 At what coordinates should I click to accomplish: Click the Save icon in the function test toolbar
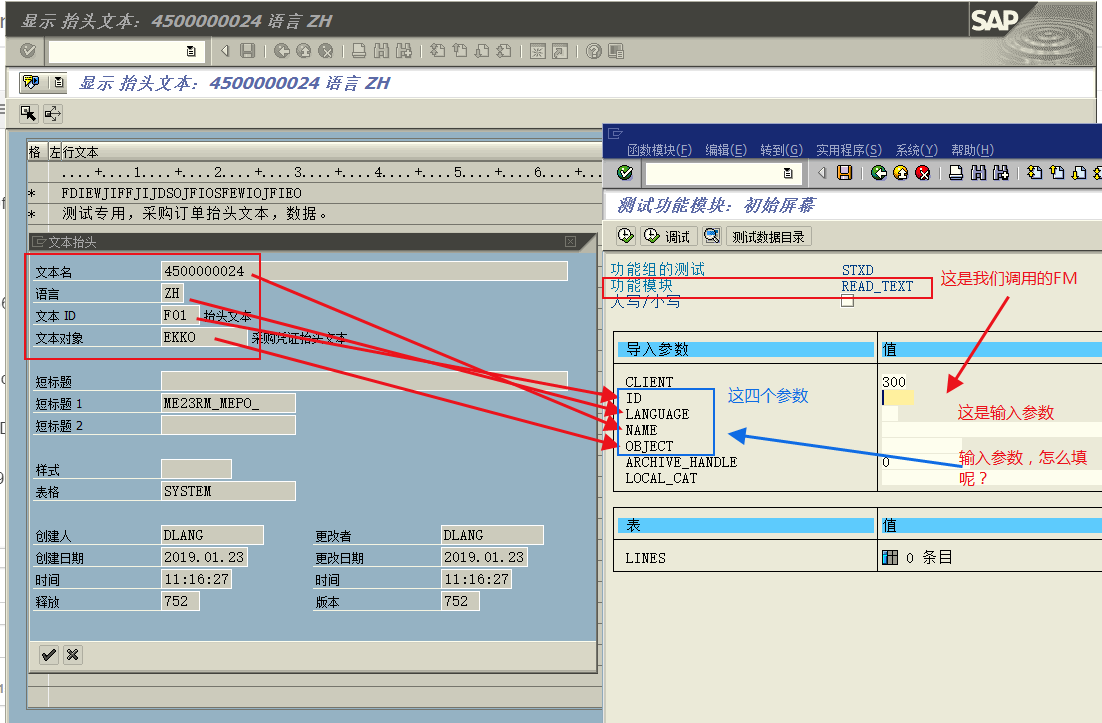point(844,173)
